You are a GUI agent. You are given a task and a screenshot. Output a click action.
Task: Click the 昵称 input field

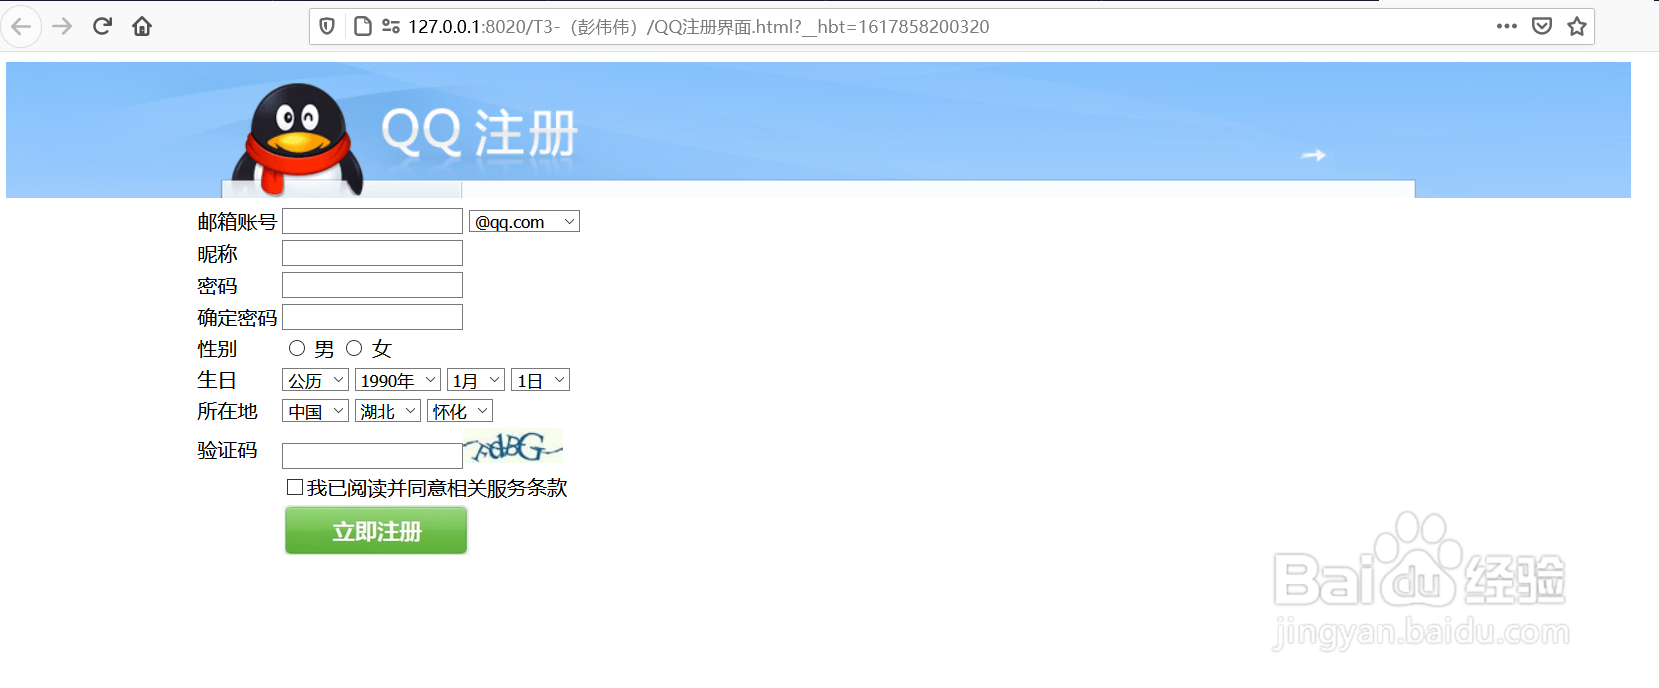pos(372,253)
